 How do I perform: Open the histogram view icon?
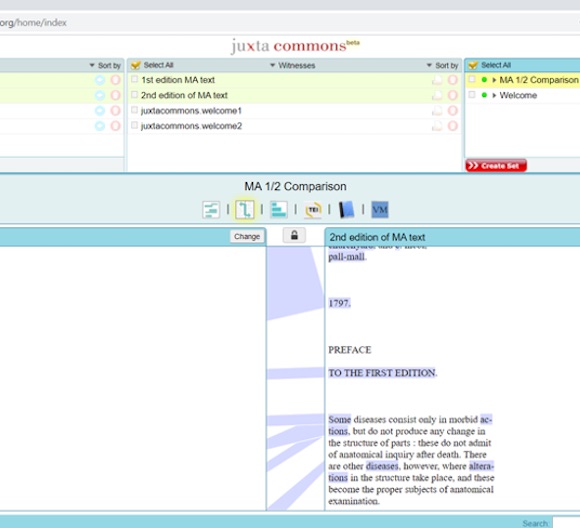tap(279, 210)
